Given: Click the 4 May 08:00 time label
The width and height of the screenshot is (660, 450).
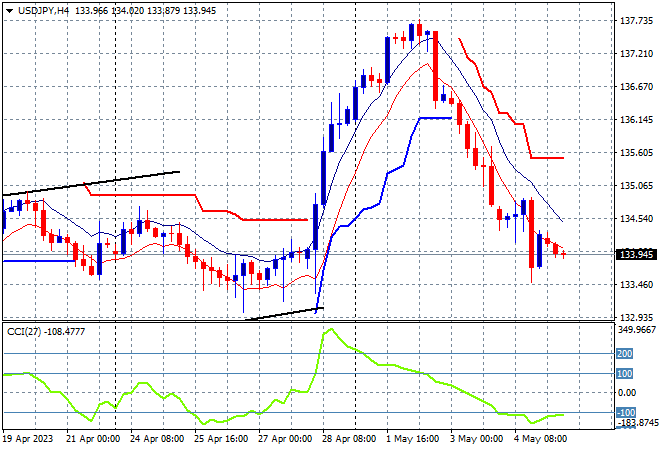Looking at the screenshot, I should click(x=540, y=439).
